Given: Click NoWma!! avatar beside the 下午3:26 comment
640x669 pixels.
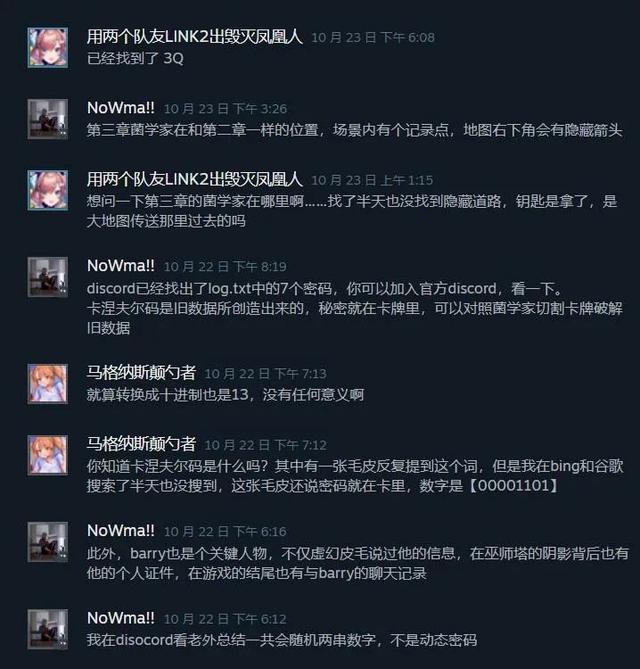Looking at the screenshot, I should tap(48, 119).
